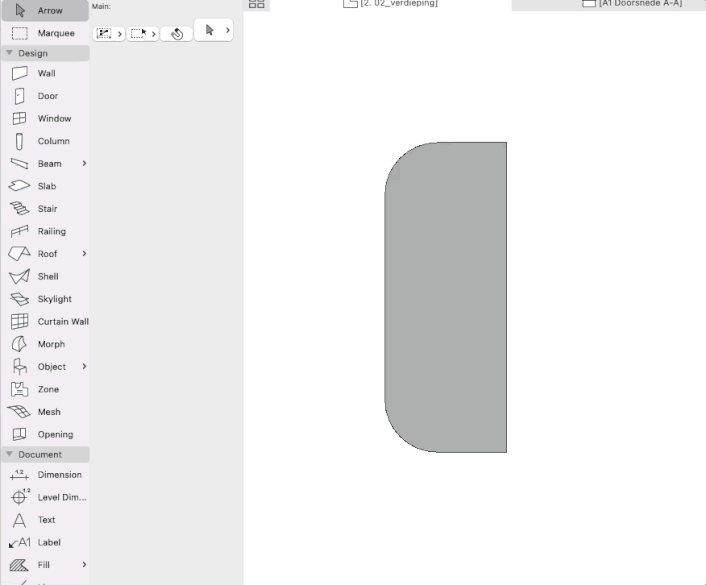Open the tab overview grid icon

[x=257, y=4]
